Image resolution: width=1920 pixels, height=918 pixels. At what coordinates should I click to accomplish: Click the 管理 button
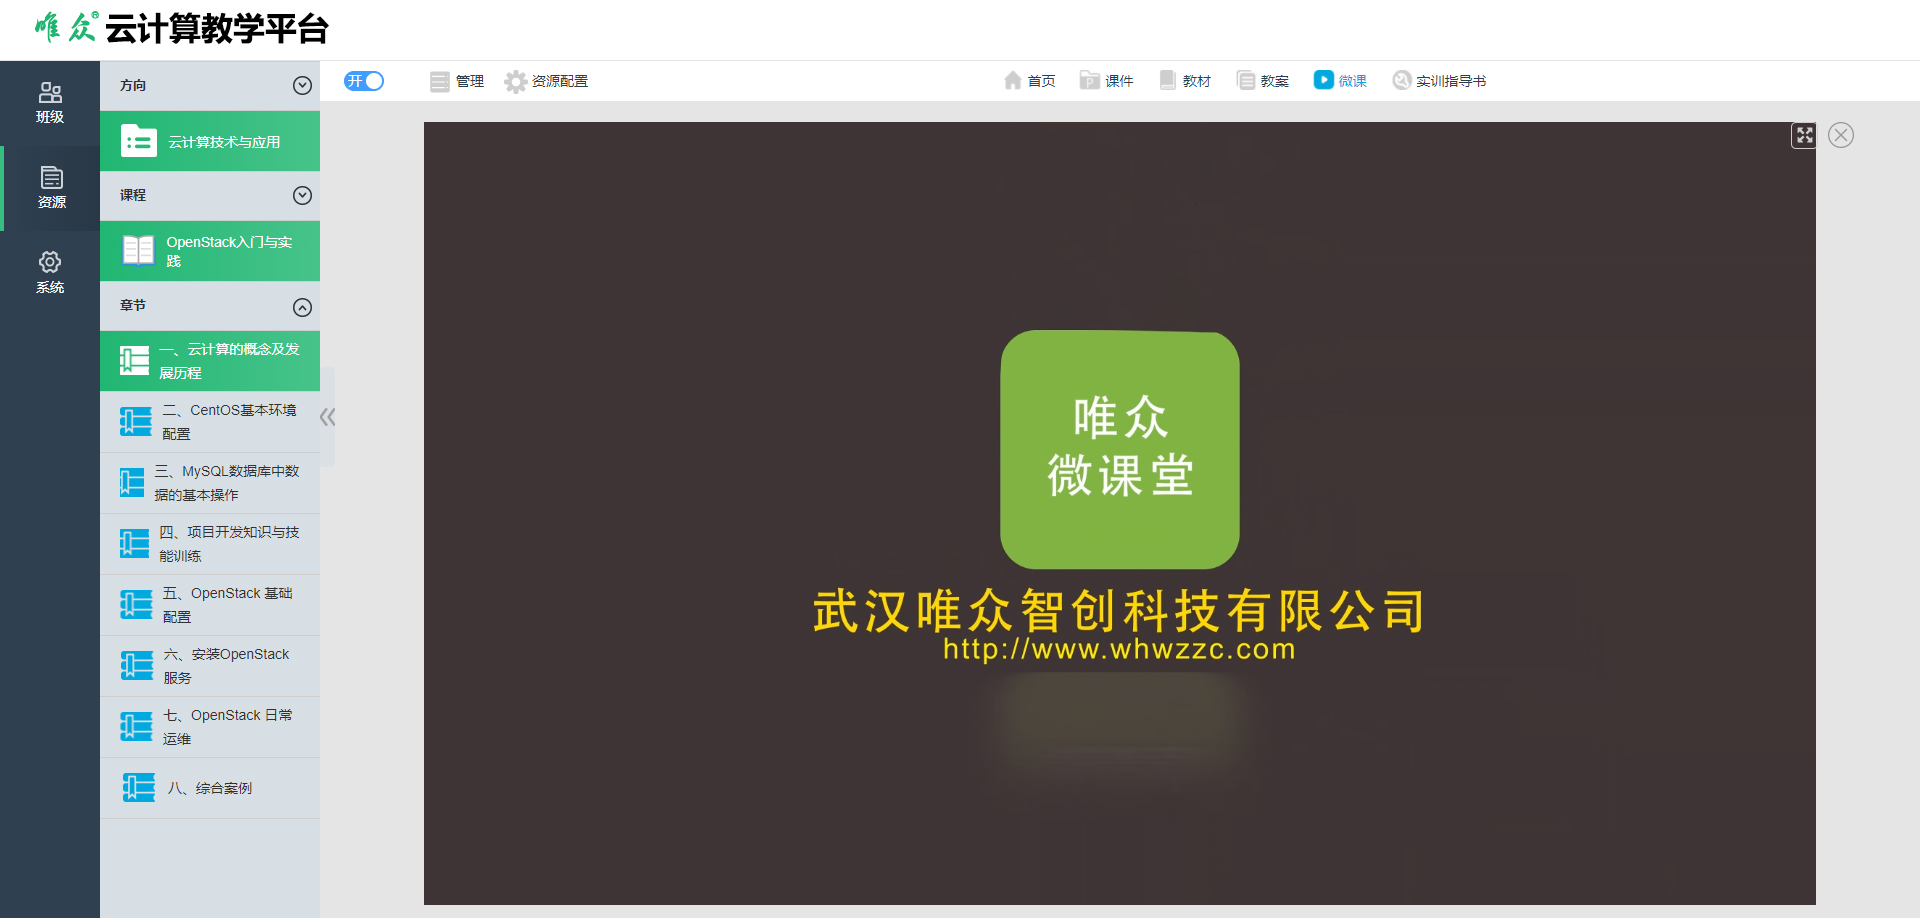click(457, 81)
